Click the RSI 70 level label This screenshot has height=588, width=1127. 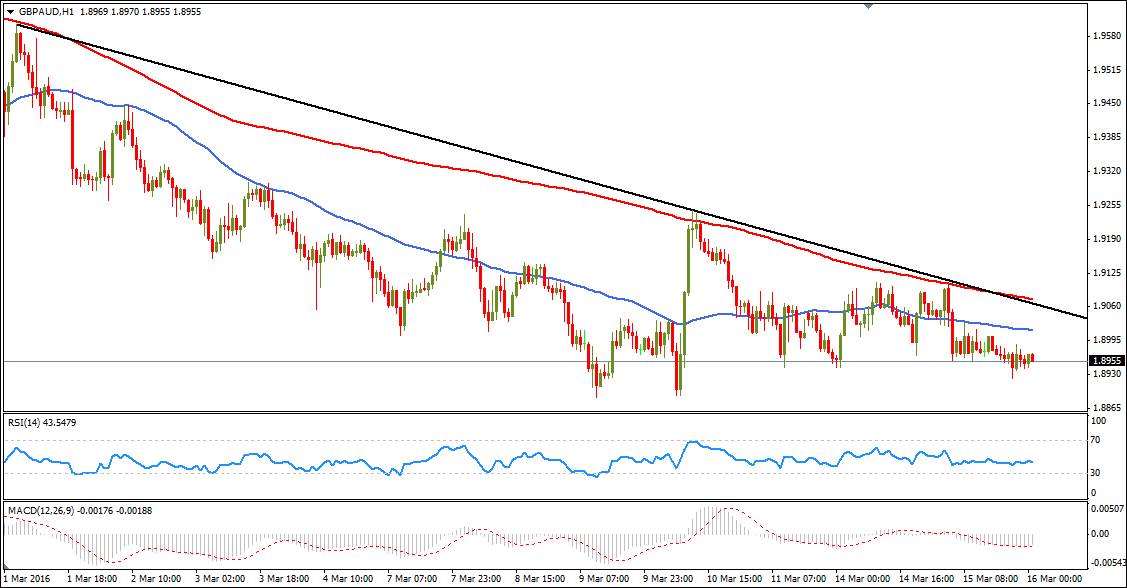[x=1095, y=440]
